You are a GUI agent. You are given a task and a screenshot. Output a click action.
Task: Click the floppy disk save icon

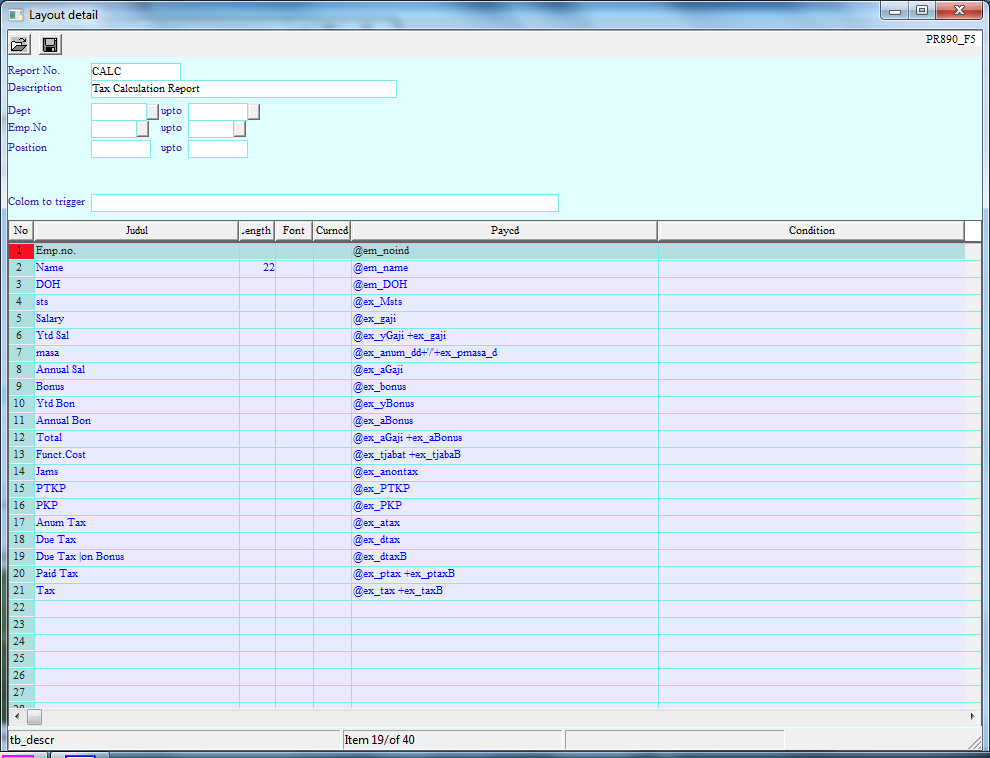click(x=50, y=44)
